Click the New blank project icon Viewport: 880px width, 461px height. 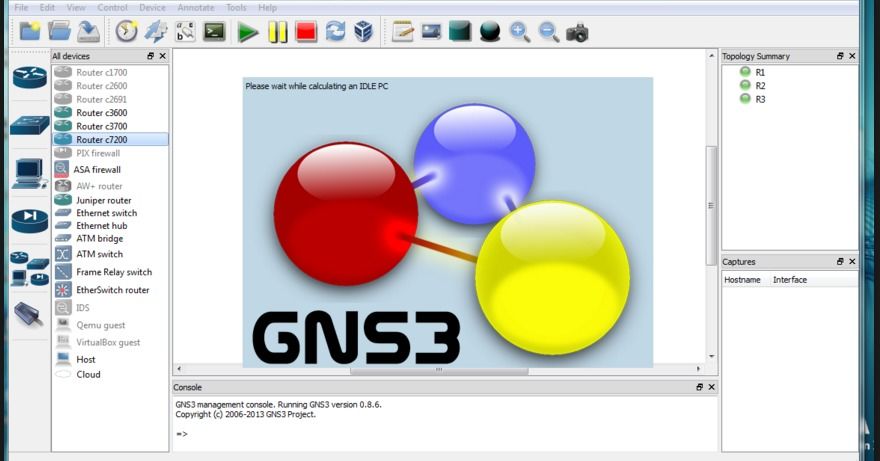30,32
